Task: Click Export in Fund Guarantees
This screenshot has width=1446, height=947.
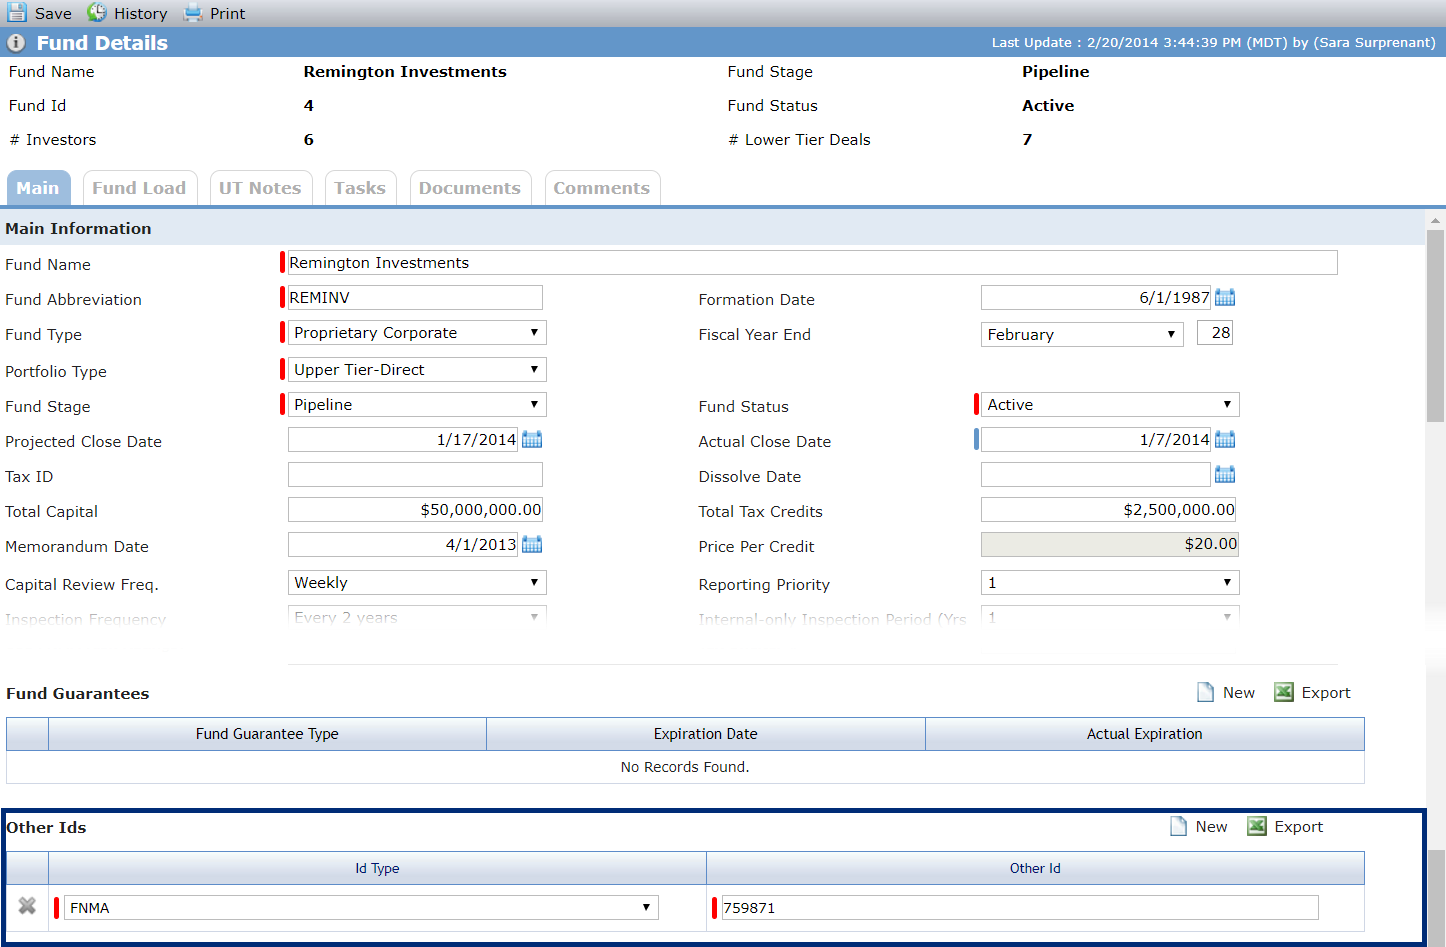Action: point(1326,693)
